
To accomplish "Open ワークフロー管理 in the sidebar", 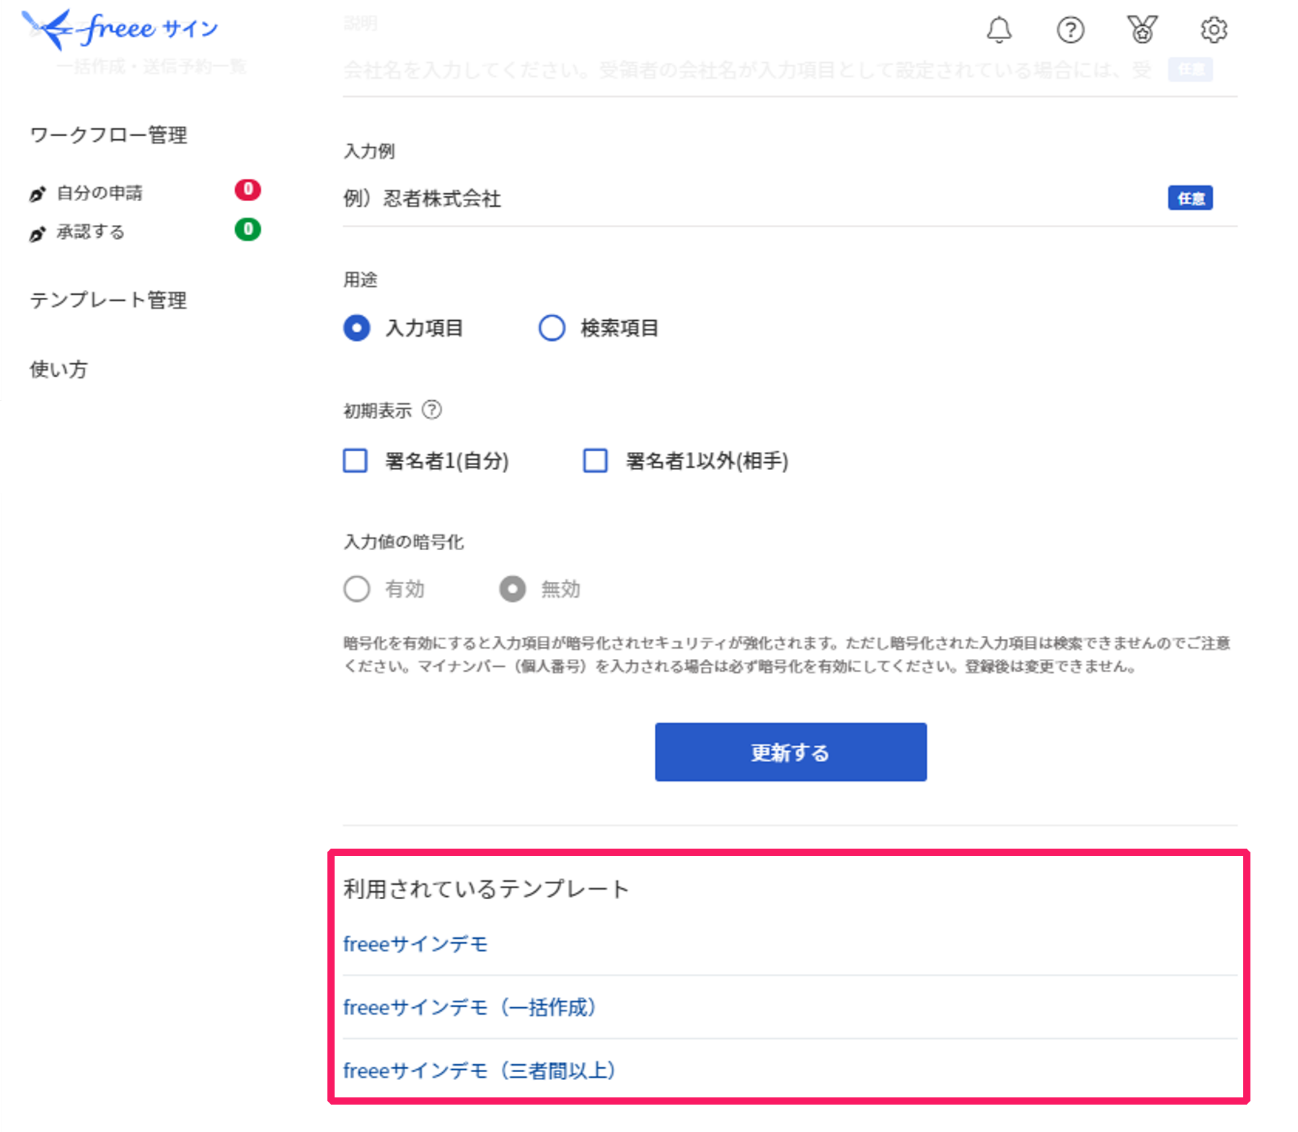I will coord(108,135).
